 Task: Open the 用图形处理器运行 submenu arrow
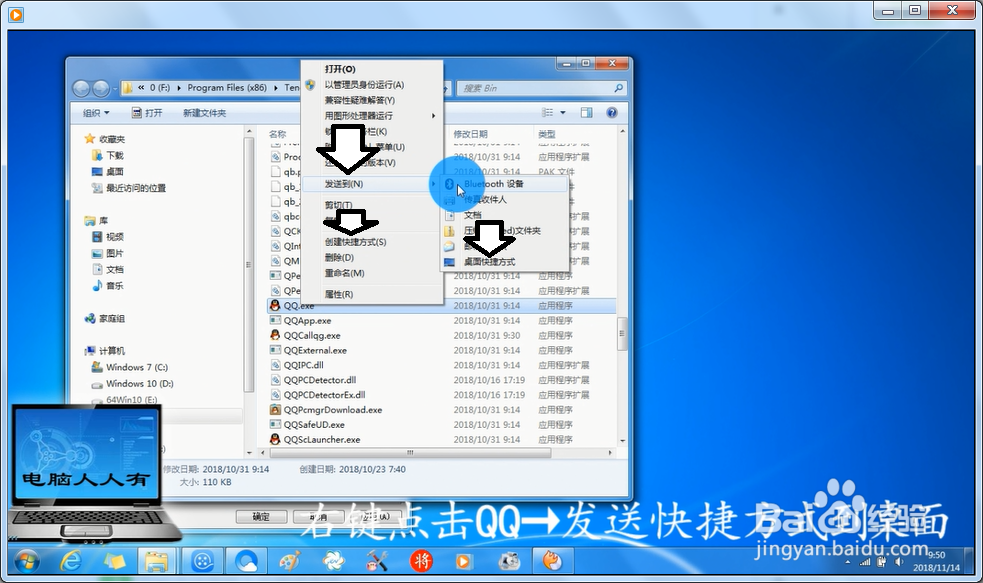coord(433,115)
